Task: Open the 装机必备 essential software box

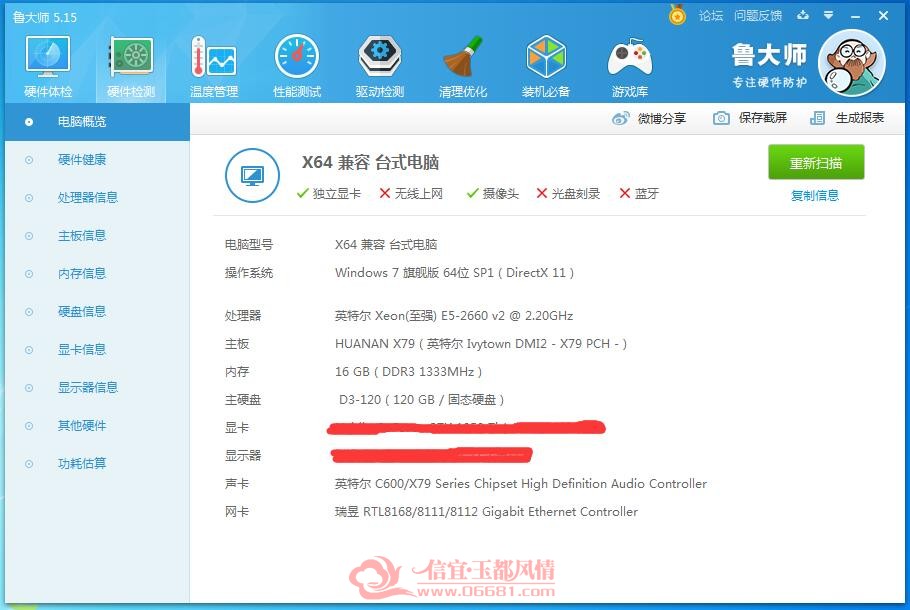Action: pyautogui.click(x=546, y=67)
